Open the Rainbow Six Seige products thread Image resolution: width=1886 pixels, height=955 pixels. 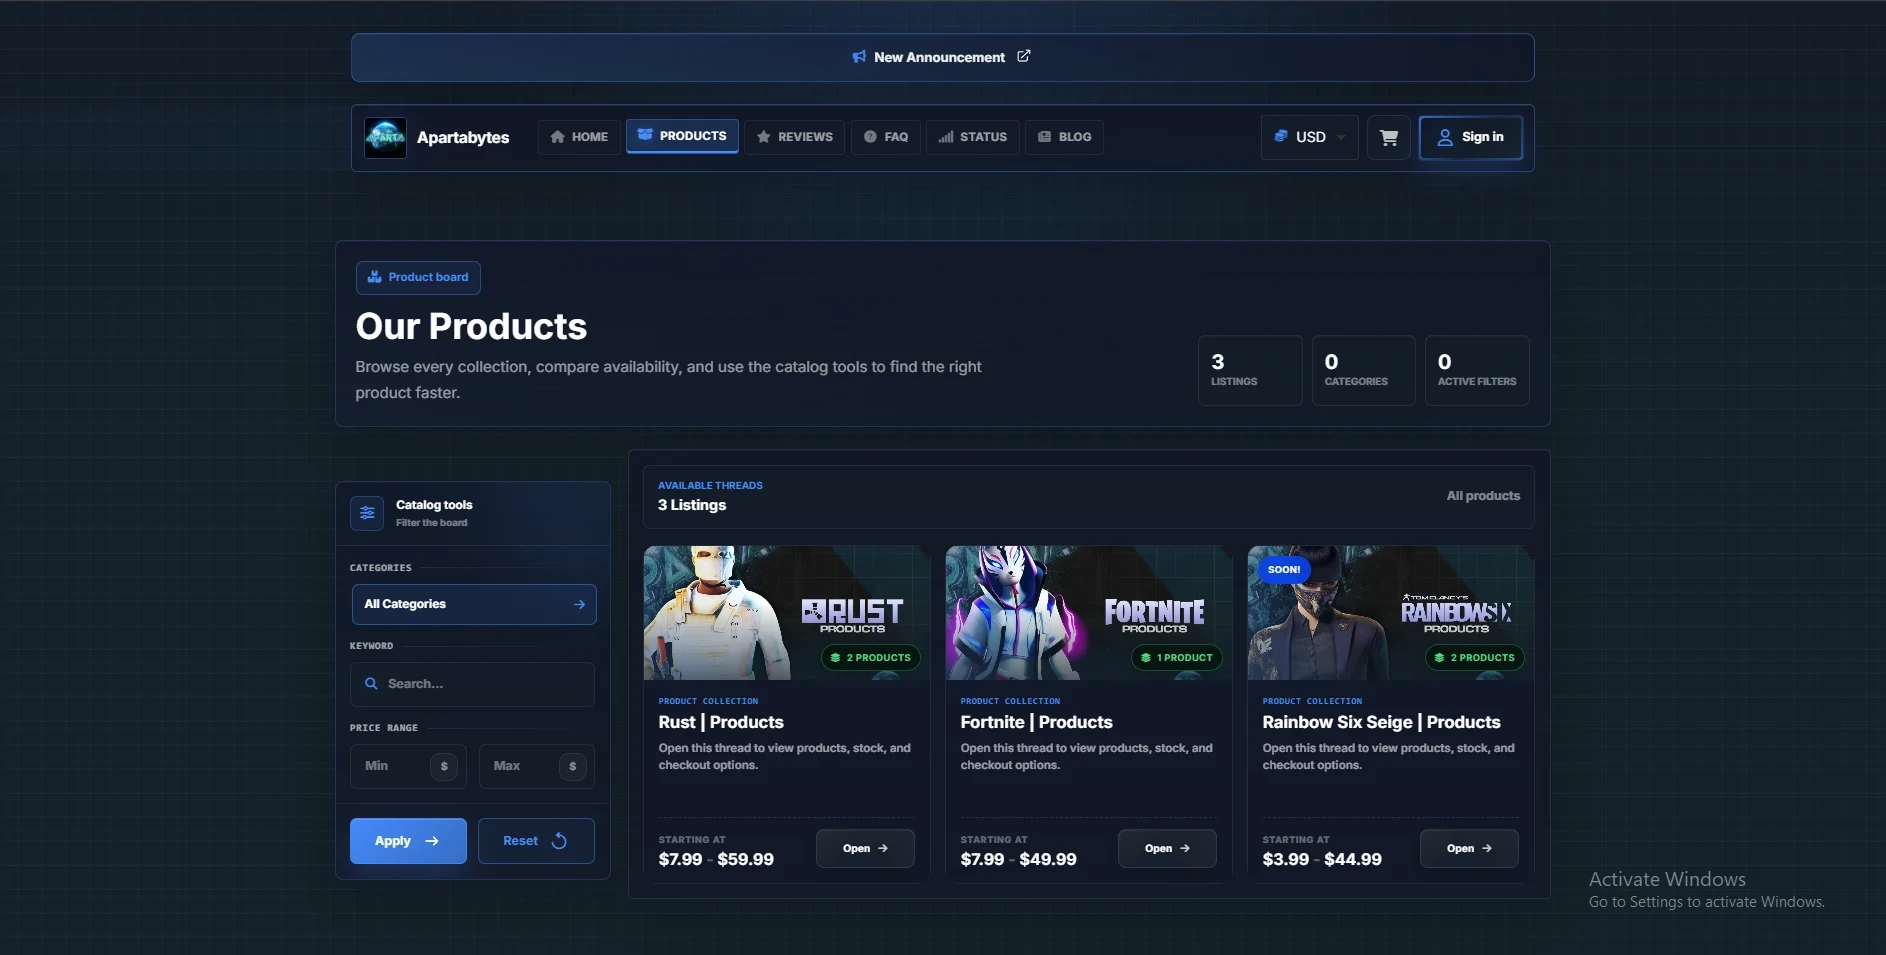[x=1469, y=849]
